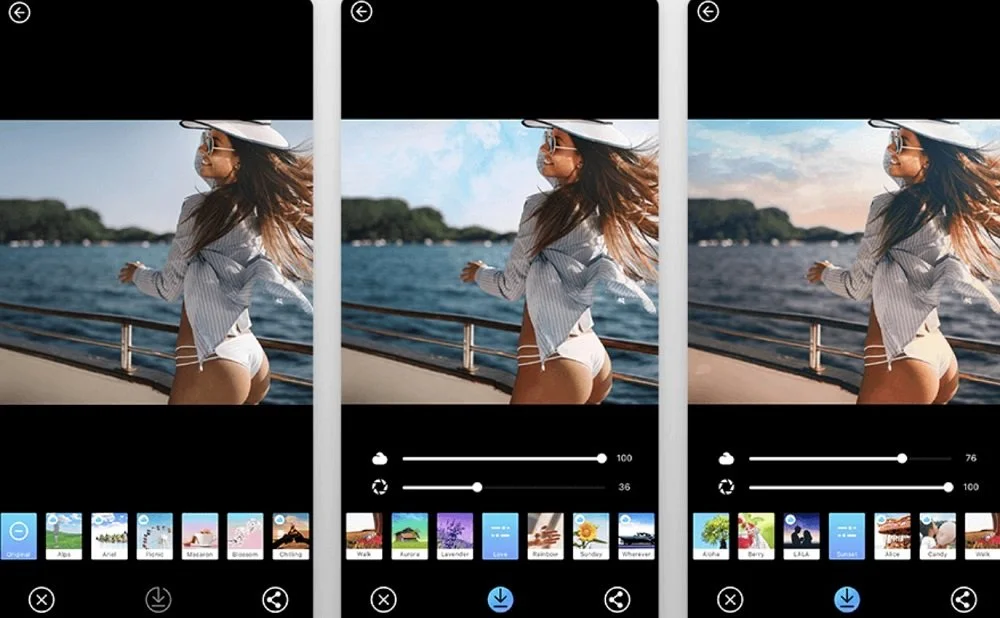Viewport: 1000px width, 618px height.
Task: Cancel editing with X icon on middle screen
Action: click(383, 600)
